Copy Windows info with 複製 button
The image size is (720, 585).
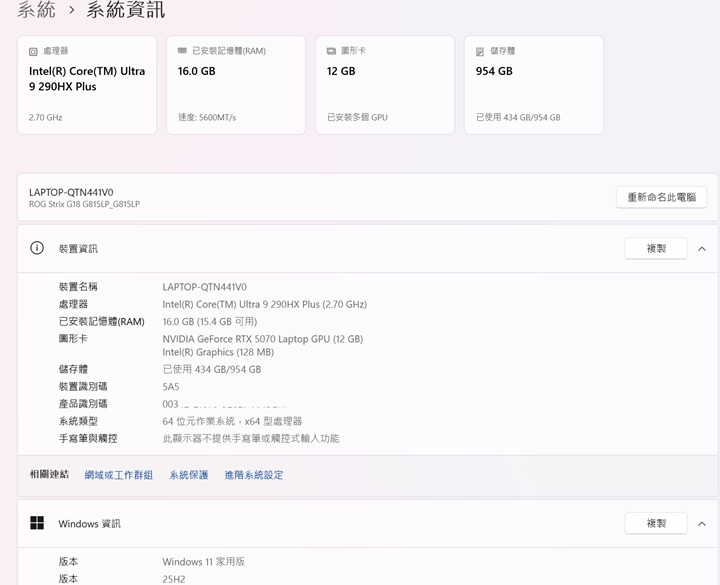click(x=656, y=523)
